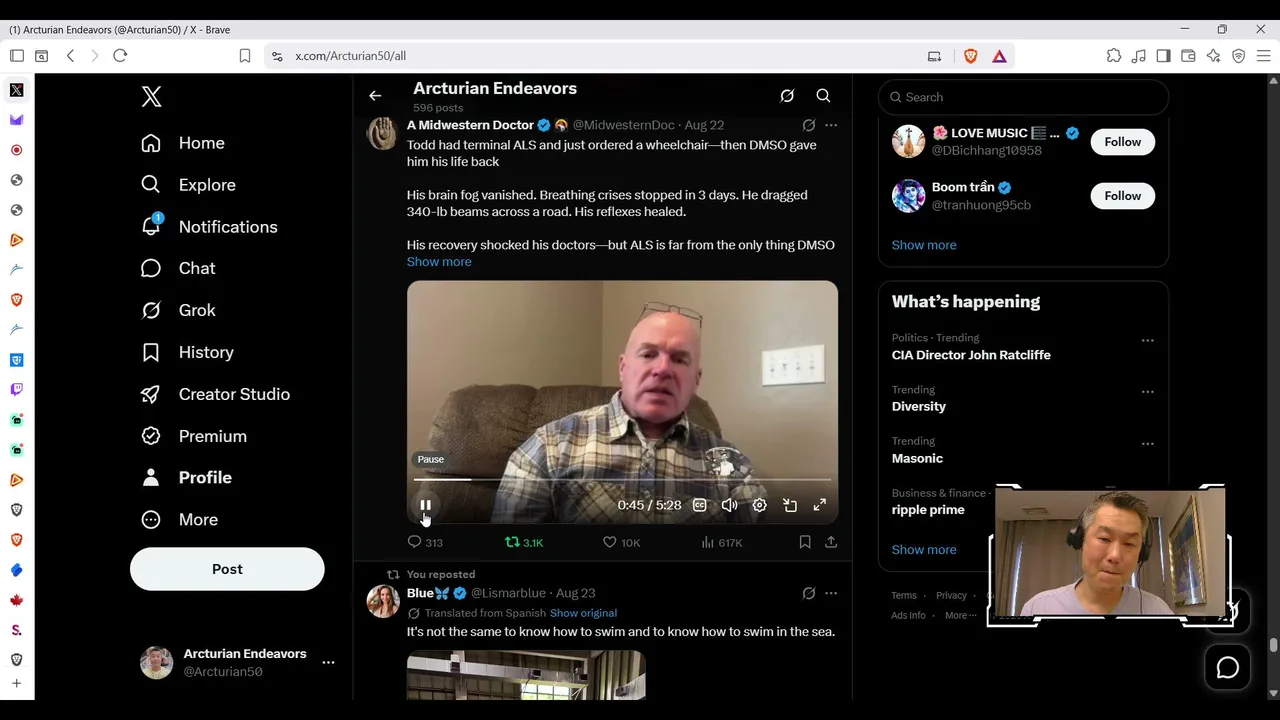This screenshot has height=720, width=1280.
Task: Open options for CIA Director John Ratcliffe trend
Action: tap(1147, 340)
